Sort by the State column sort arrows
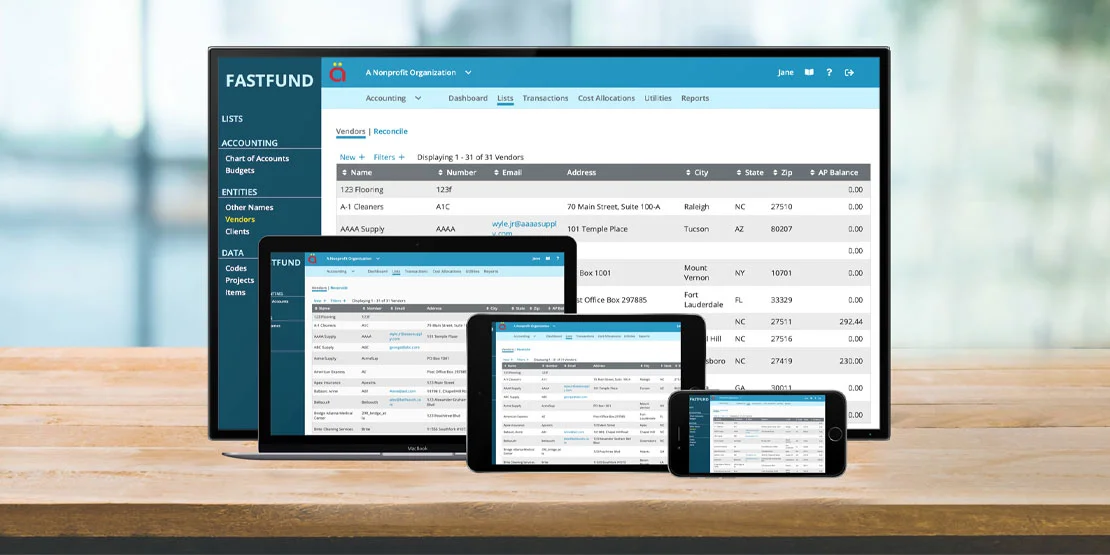Viewport: 1110px width, 555px height. click(x=739, y=173)
